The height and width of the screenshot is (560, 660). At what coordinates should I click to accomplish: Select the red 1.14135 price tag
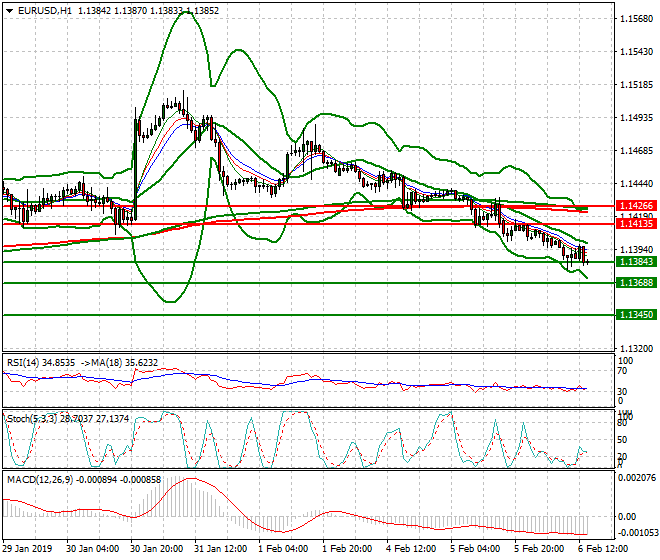pos(635,224)
